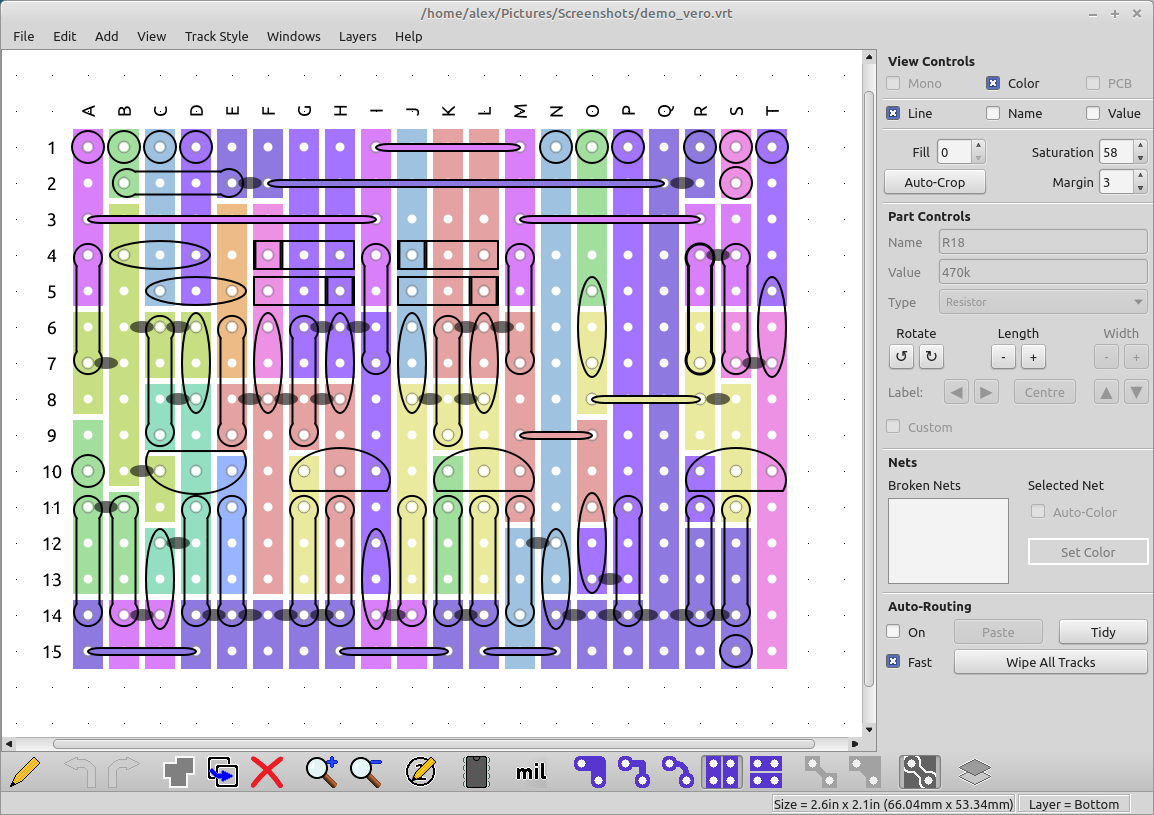The width and height of the screenshot is (1154, 815).
Task: Activate the Zoom In magnifier tool
Action: click(x=321, y=771)
